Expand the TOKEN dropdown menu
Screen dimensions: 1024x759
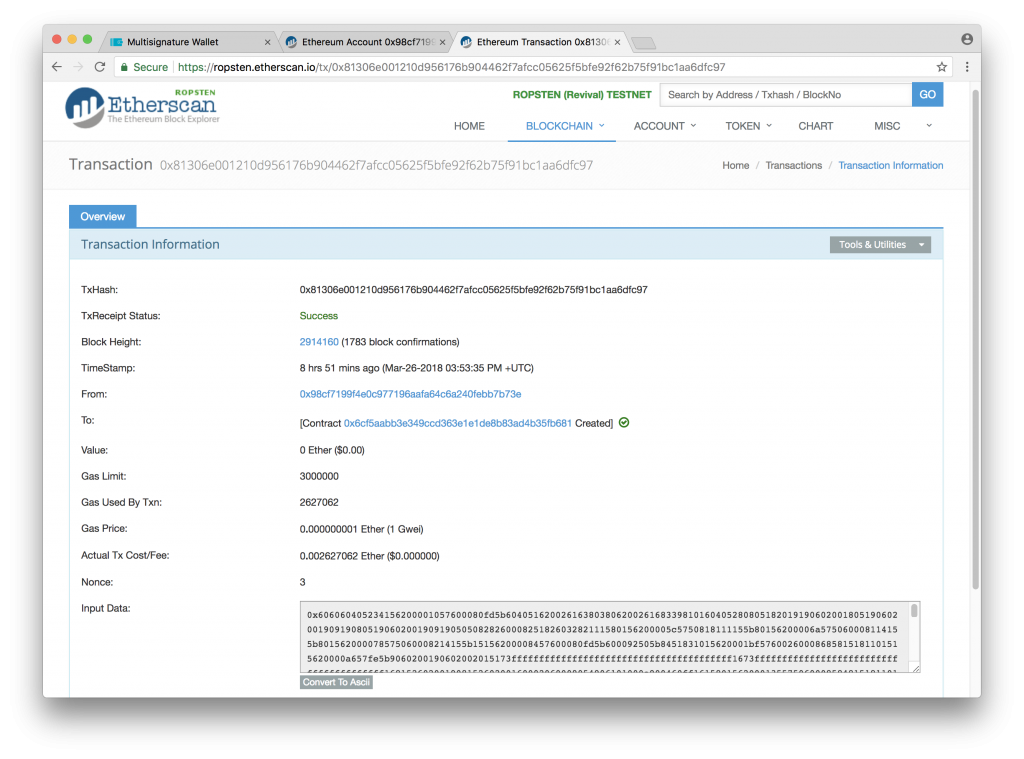pos(748,126)
